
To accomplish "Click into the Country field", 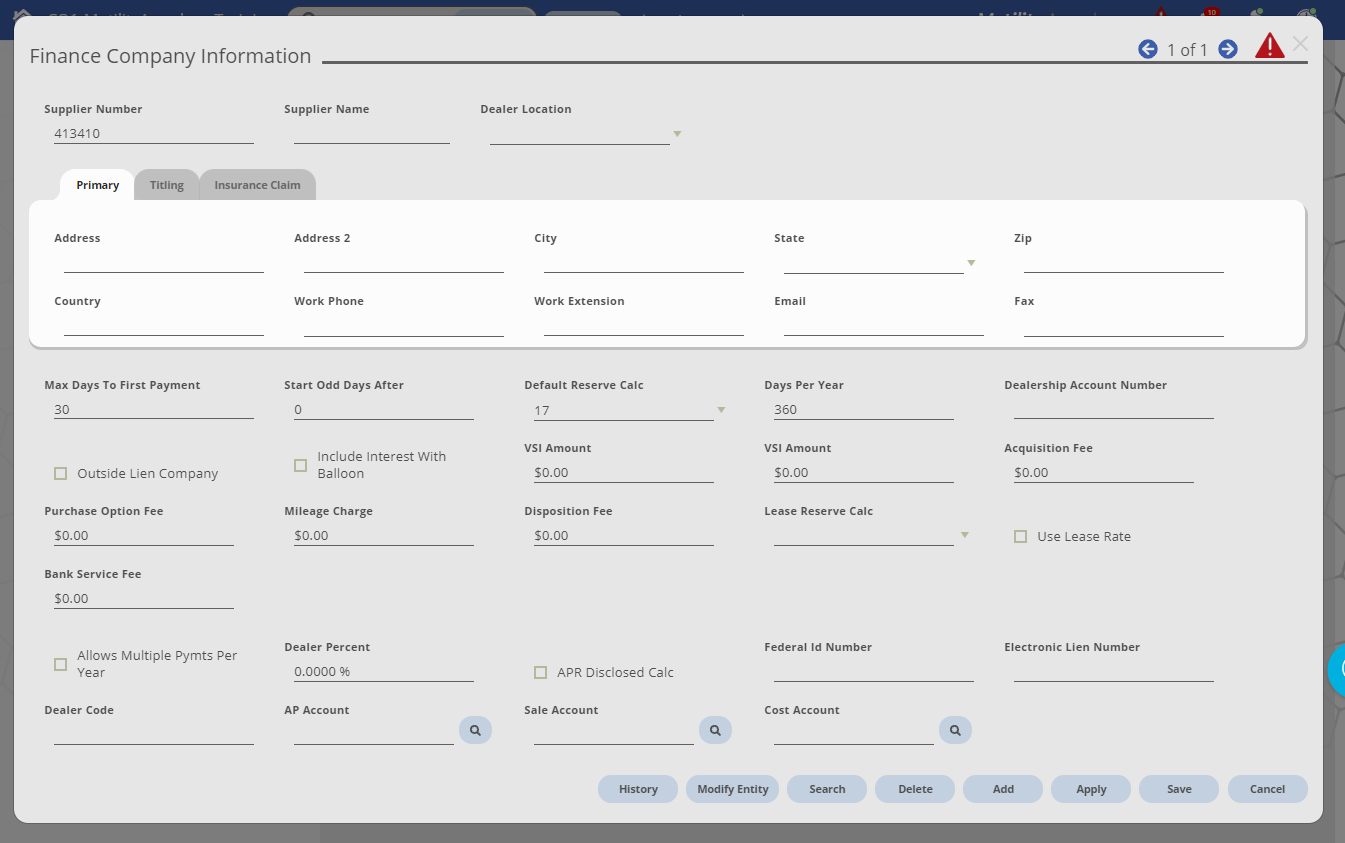I will (164, 325).
